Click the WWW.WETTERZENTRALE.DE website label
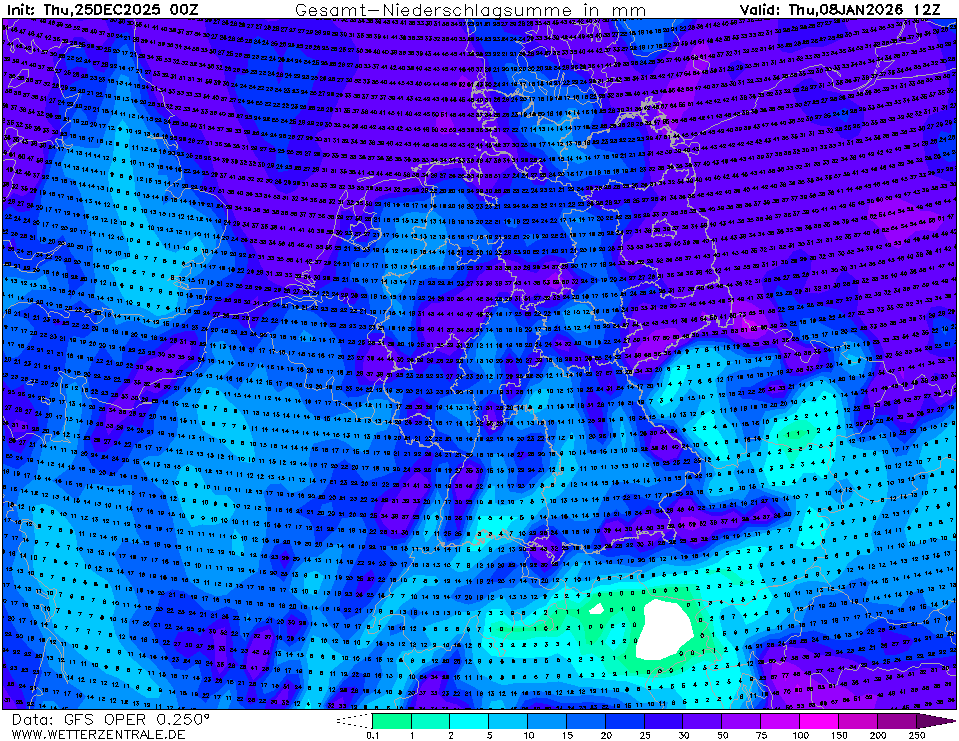959x741 pixels. click(x=99, y=734)
